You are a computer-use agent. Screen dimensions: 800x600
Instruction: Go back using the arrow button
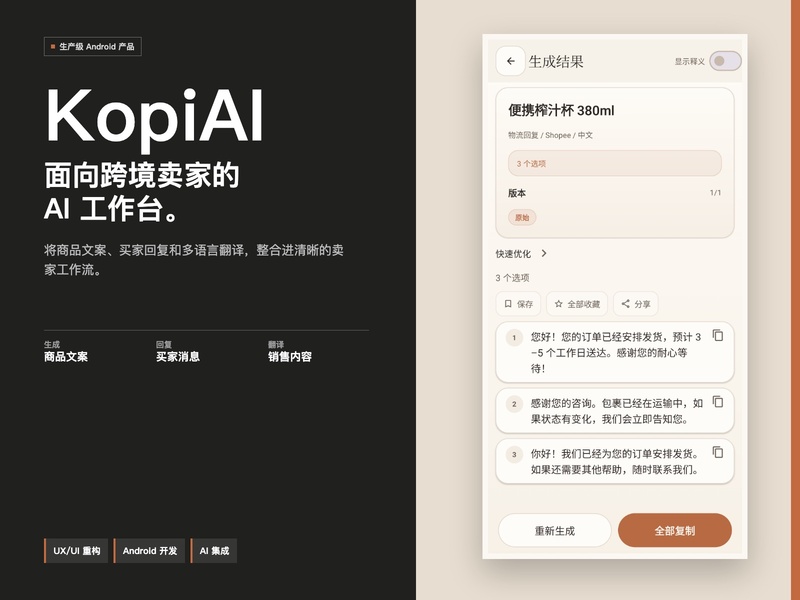tap(510, 61)
